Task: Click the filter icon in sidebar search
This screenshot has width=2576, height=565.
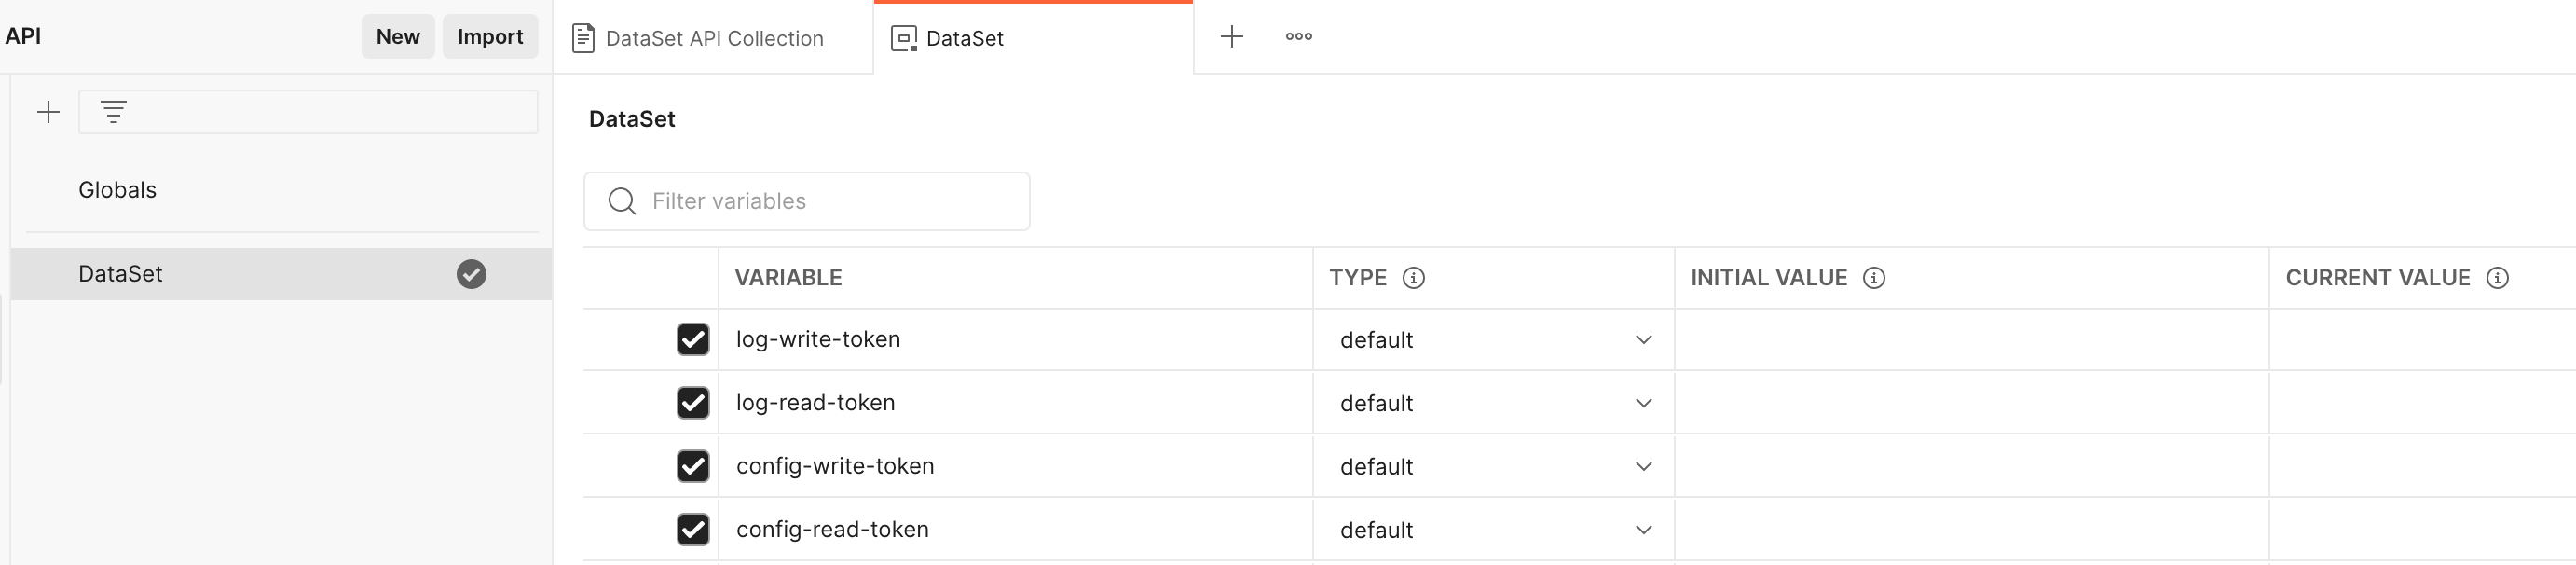Action: [x=114, y=112]
